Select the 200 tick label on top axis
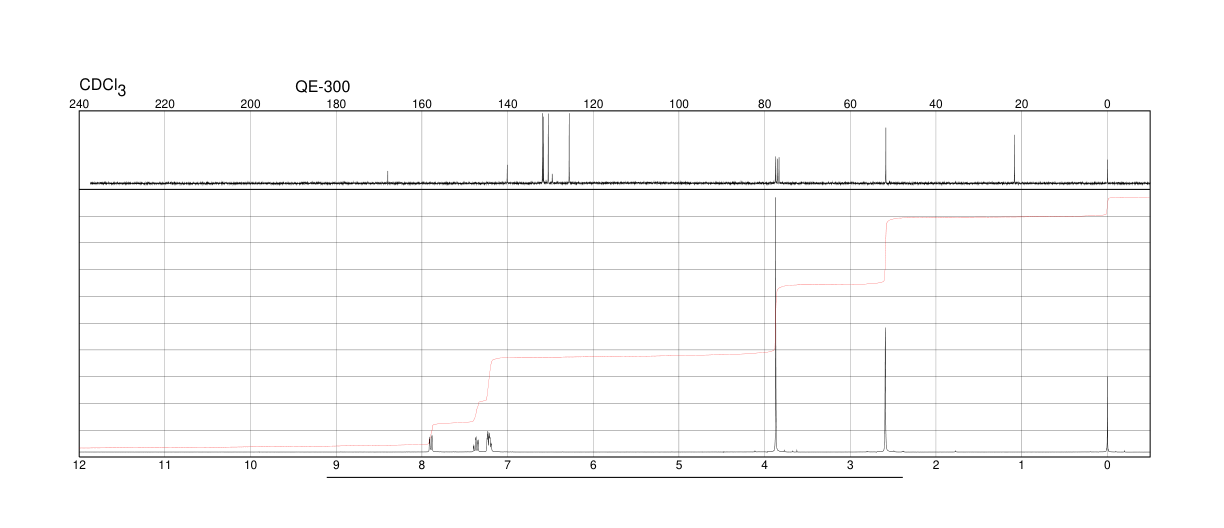The height and width of the screenshot is (528, 1224). click(x=251, y=104)
